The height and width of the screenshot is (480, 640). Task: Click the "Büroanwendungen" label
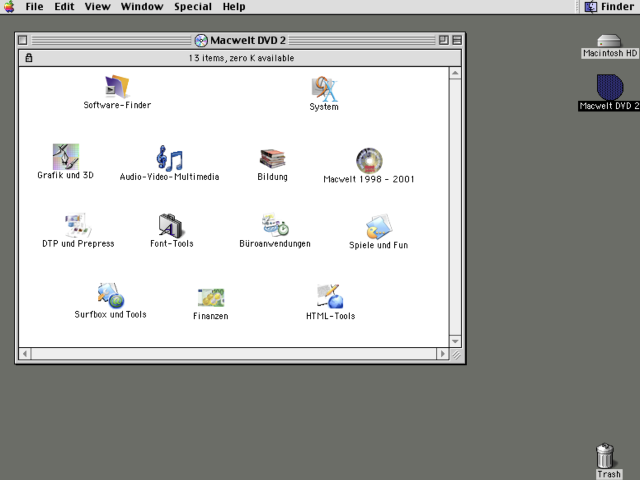tap(275, 244)
